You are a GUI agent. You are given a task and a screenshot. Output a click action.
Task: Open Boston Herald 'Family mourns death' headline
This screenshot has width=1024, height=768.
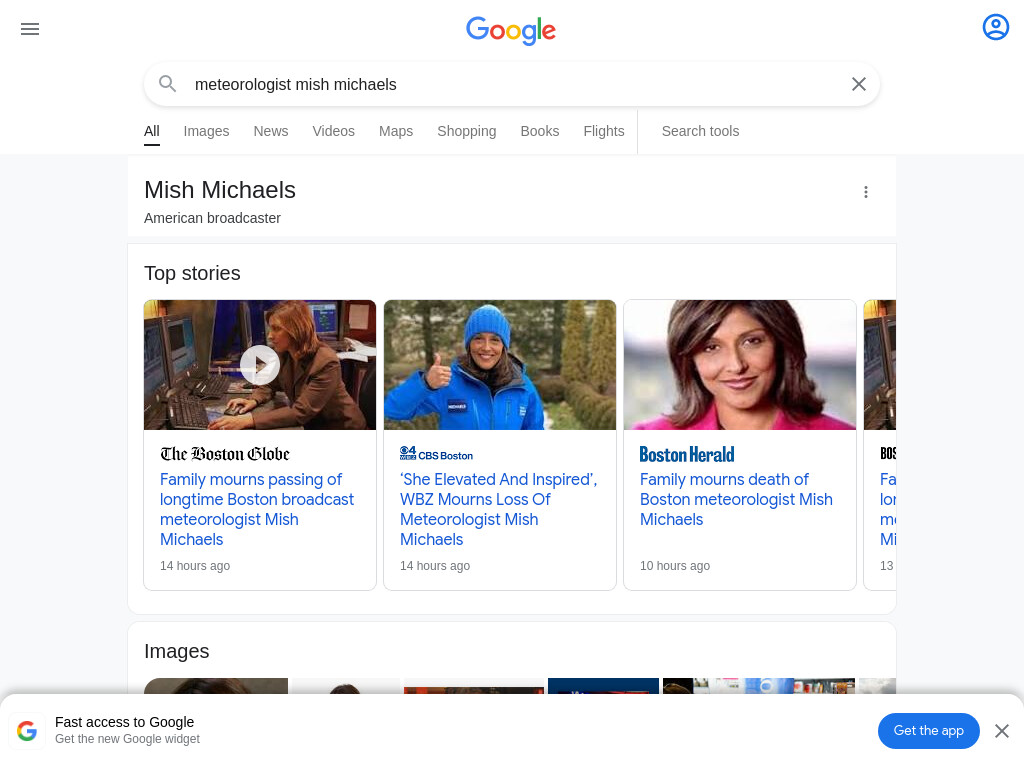click(x=736, y=500)
